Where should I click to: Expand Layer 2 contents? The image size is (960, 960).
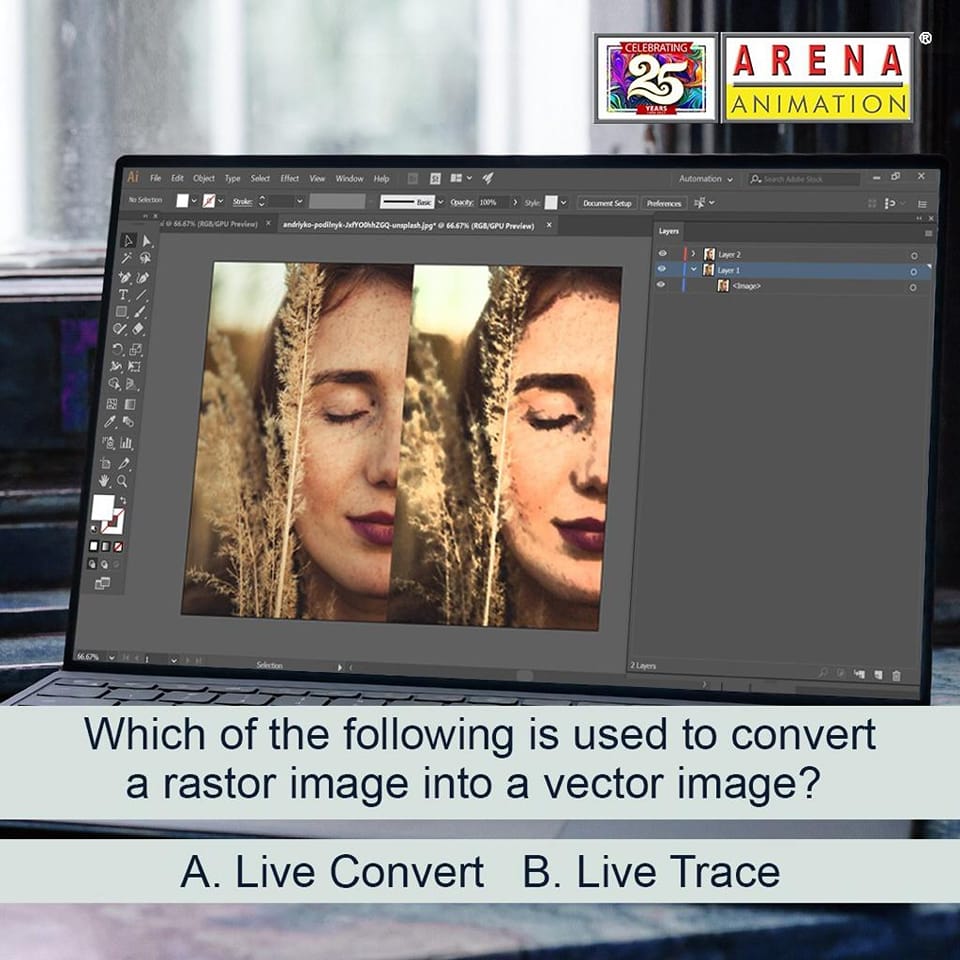point(693,253)
